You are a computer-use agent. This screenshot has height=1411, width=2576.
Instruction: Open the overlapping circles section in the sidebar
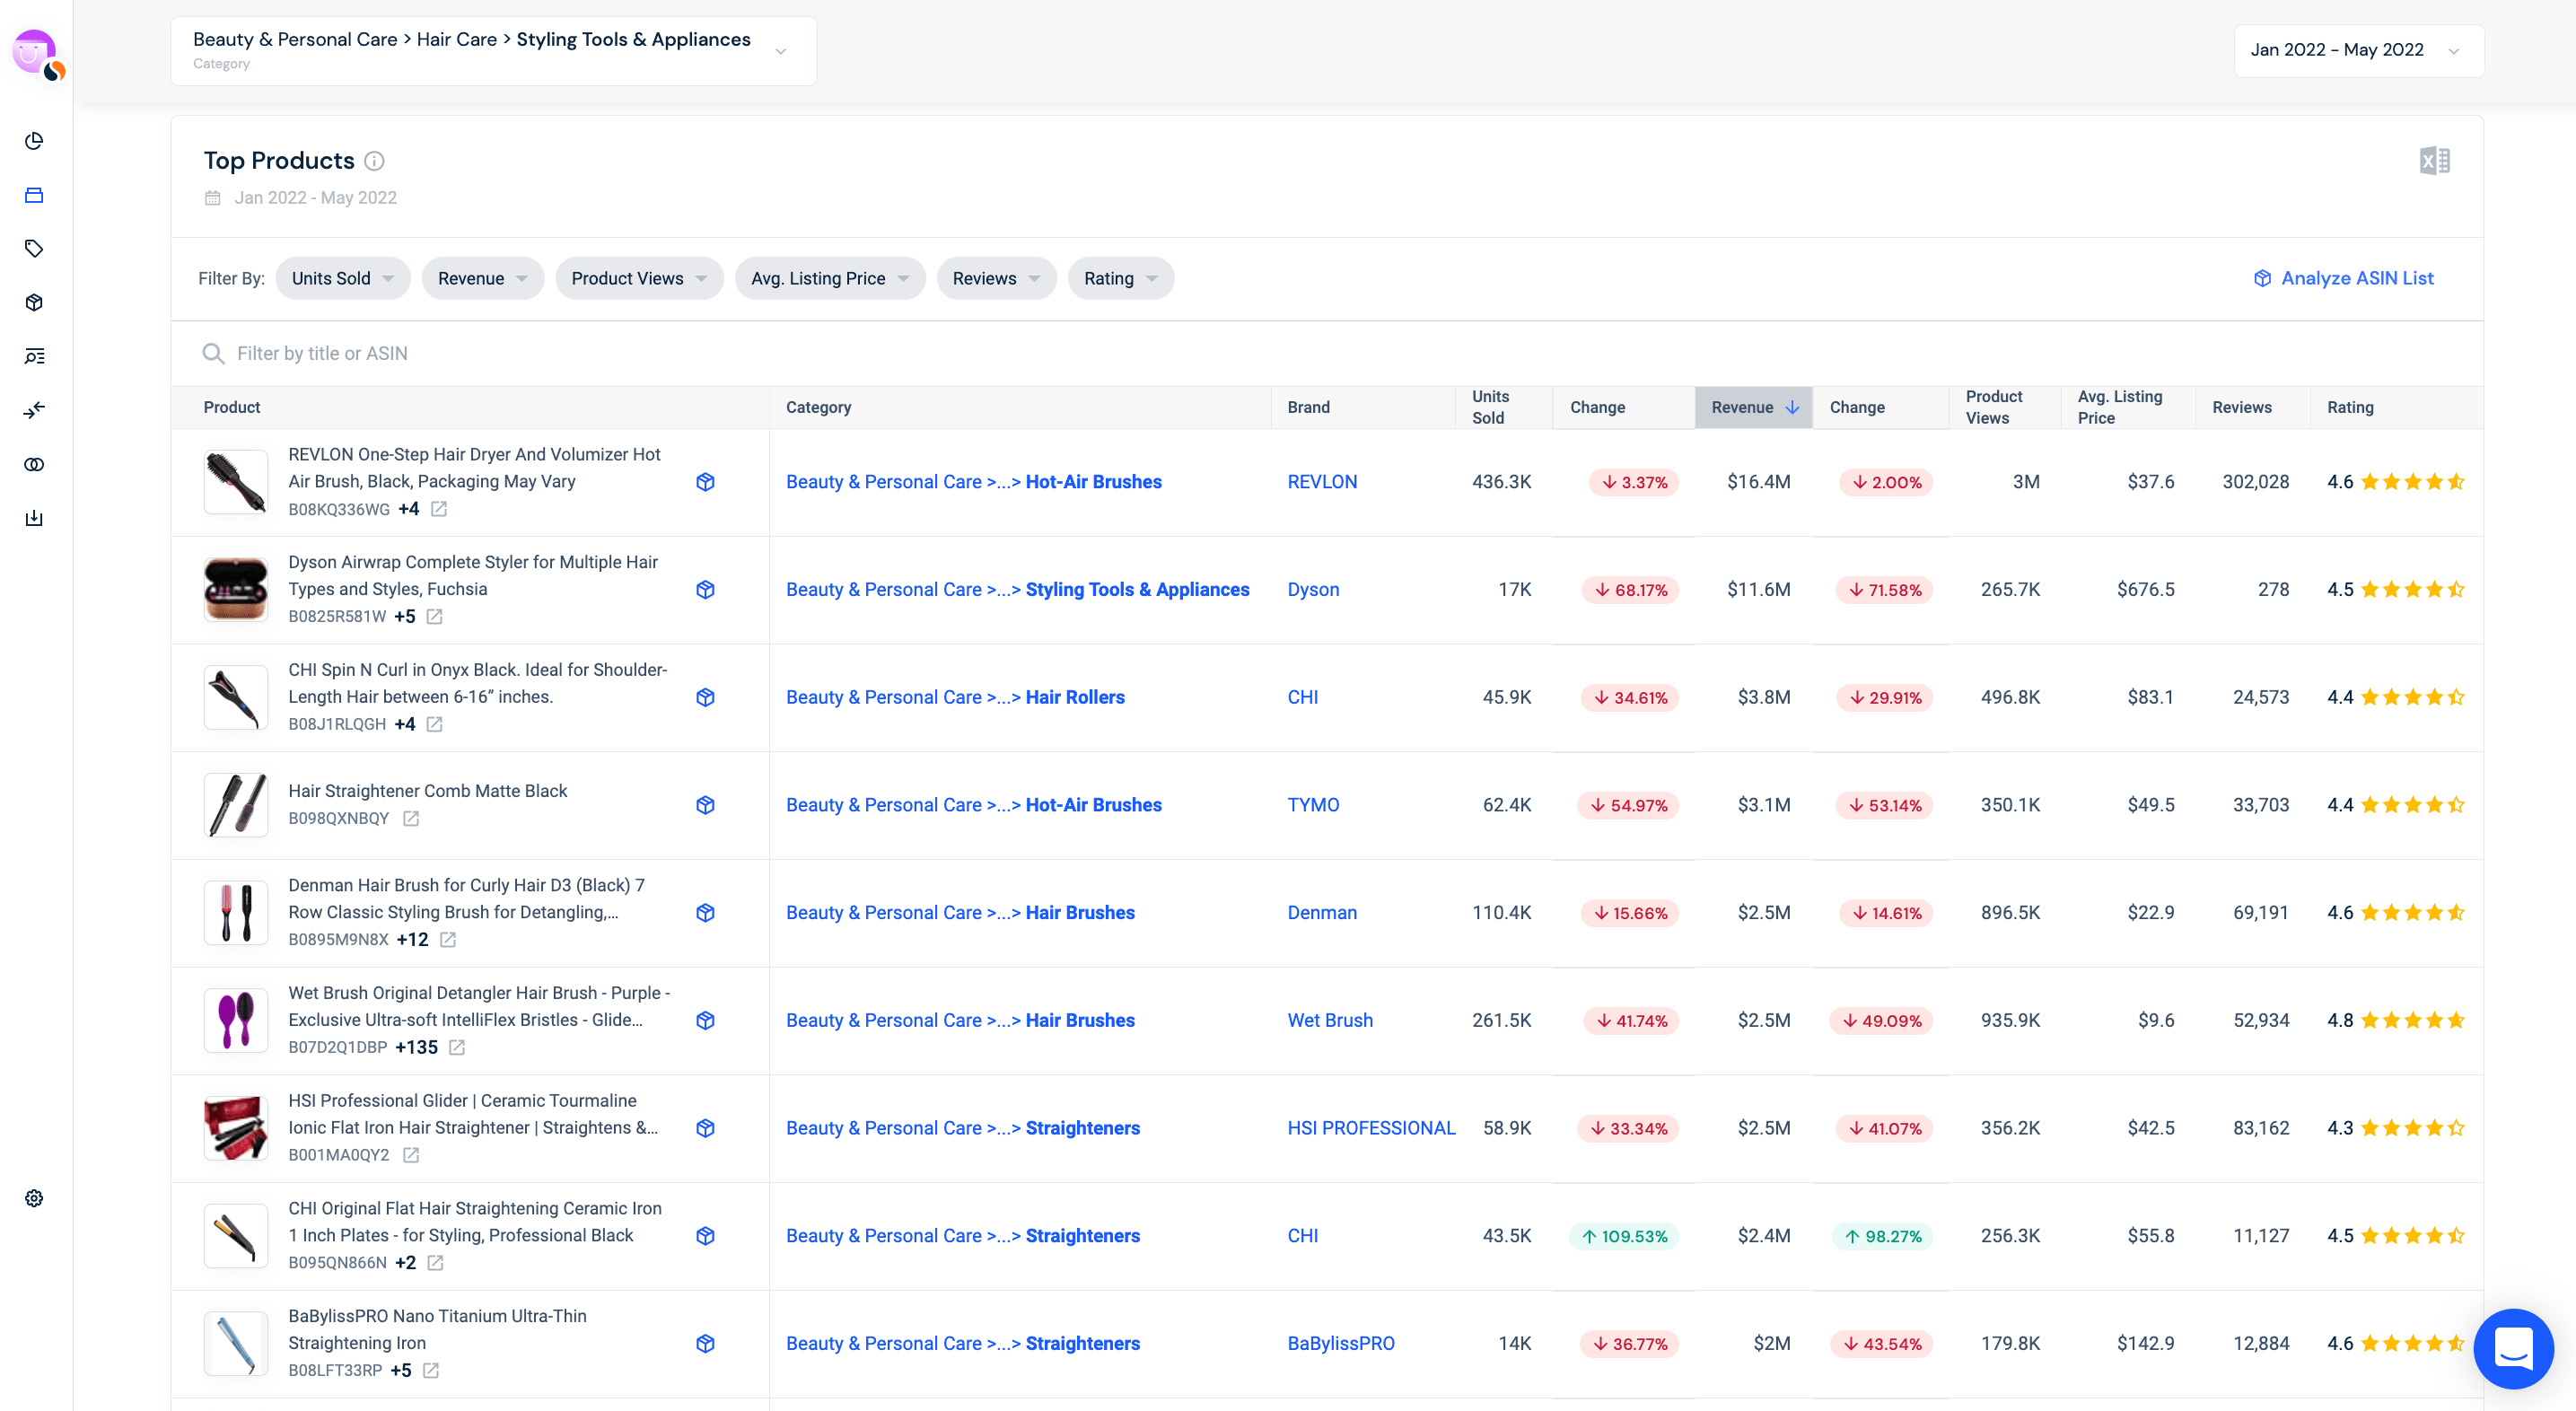pyautogui.click(x=34, y=464)
